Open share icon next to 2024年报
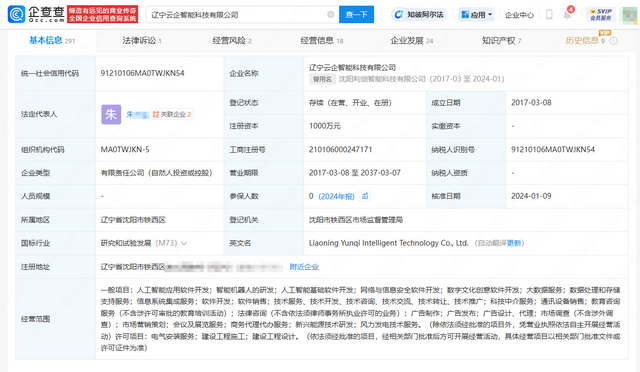This screenshot has height=372, width=640. coord(365,196)
